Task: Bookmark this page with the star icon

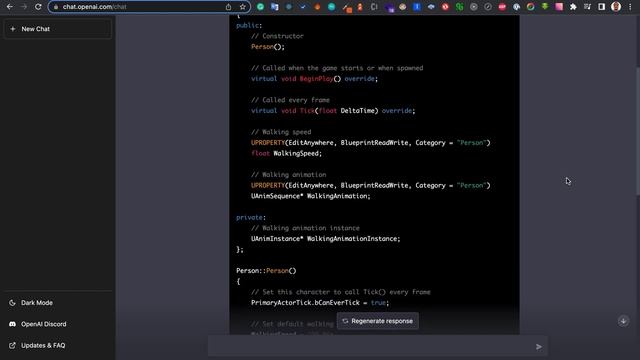Action: pyautogui.click(x=242, y=7)
